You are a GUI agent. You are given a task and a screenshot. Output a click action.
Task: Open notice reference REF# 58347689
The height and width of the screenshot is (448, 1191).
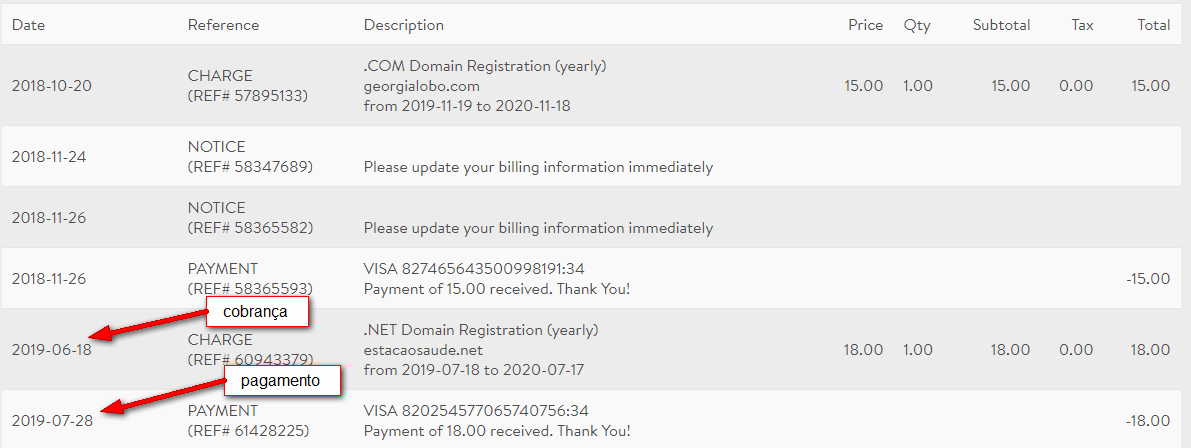pyautogui.click(x=250, y=167)
